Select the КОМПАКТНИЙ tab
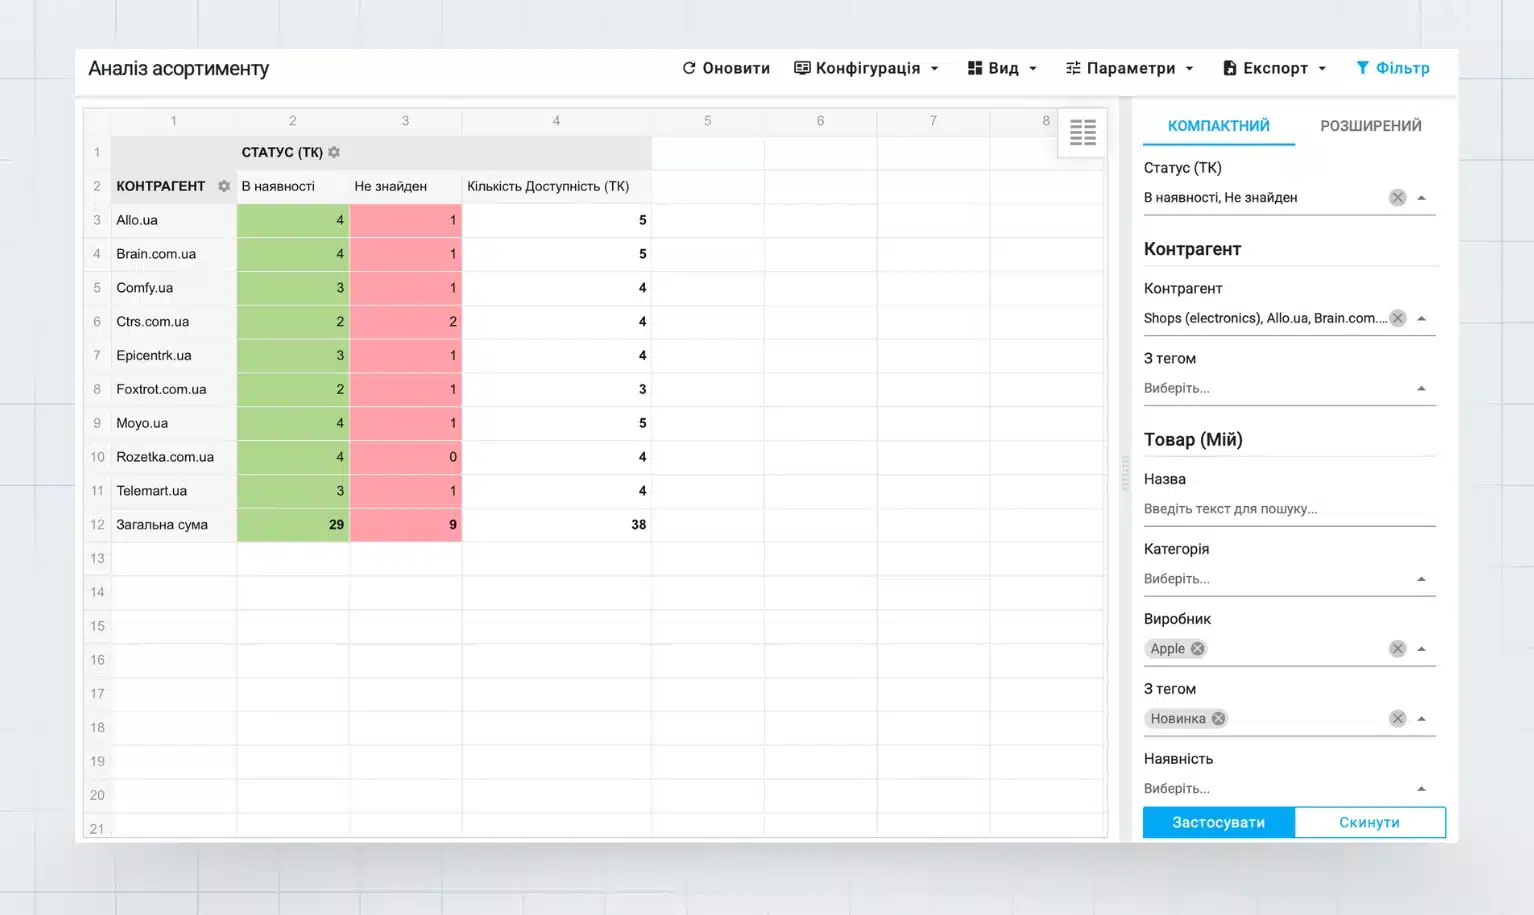Screen dimensions: 1534x915 tap(1218, 126)
